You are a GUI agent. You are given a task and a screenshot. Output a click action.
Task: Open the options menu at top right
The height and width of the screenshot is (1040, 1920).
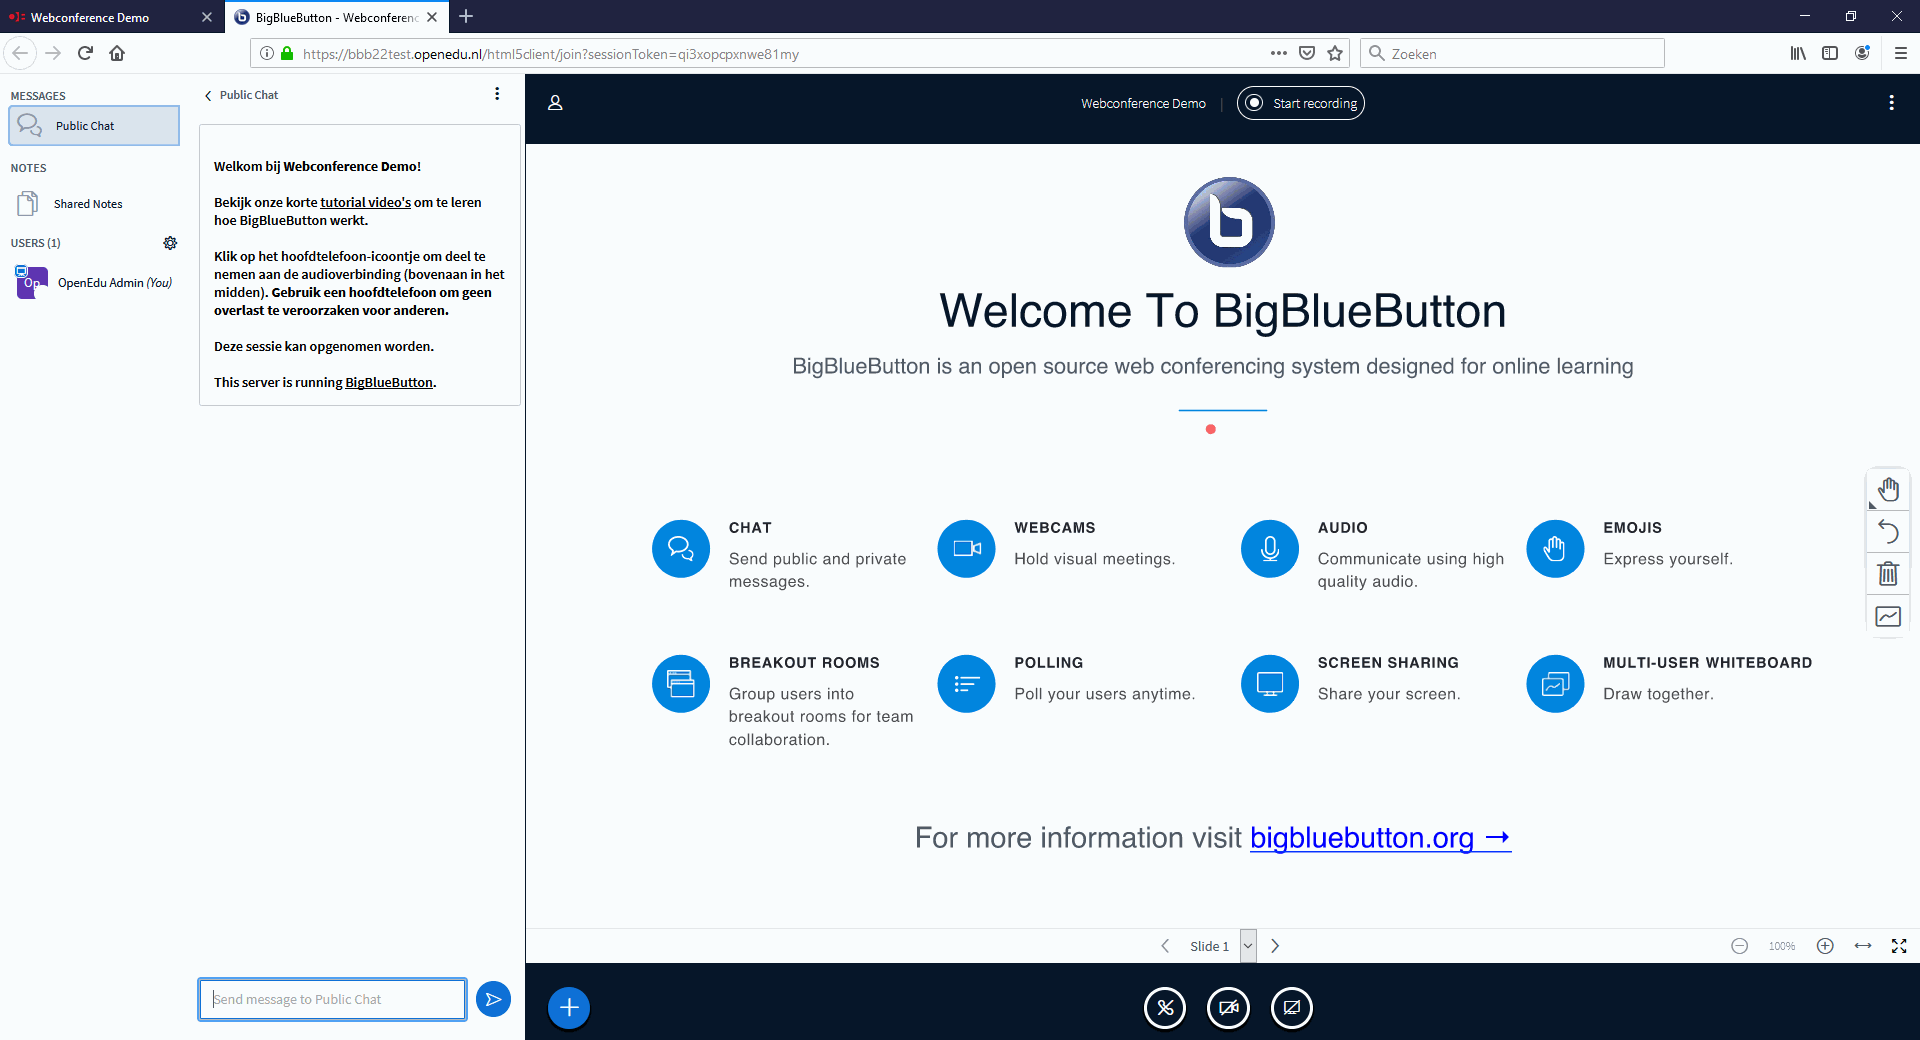coord(1891,103)
